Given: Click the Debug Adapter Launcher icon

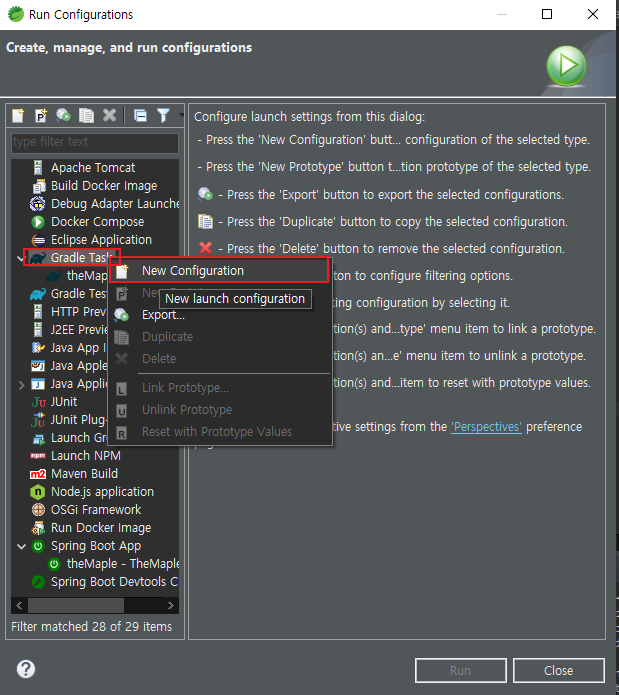Looking at the screenshot, I should (38, 204).
